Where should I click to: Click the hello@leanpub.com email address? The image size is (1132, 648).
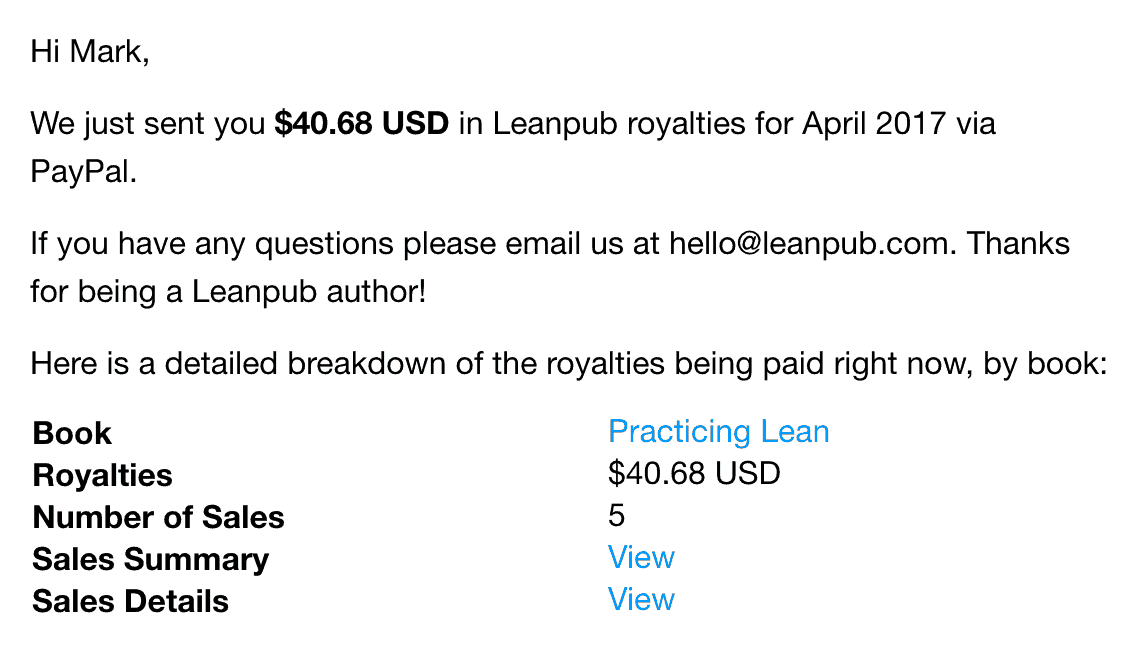click(808, 244)
